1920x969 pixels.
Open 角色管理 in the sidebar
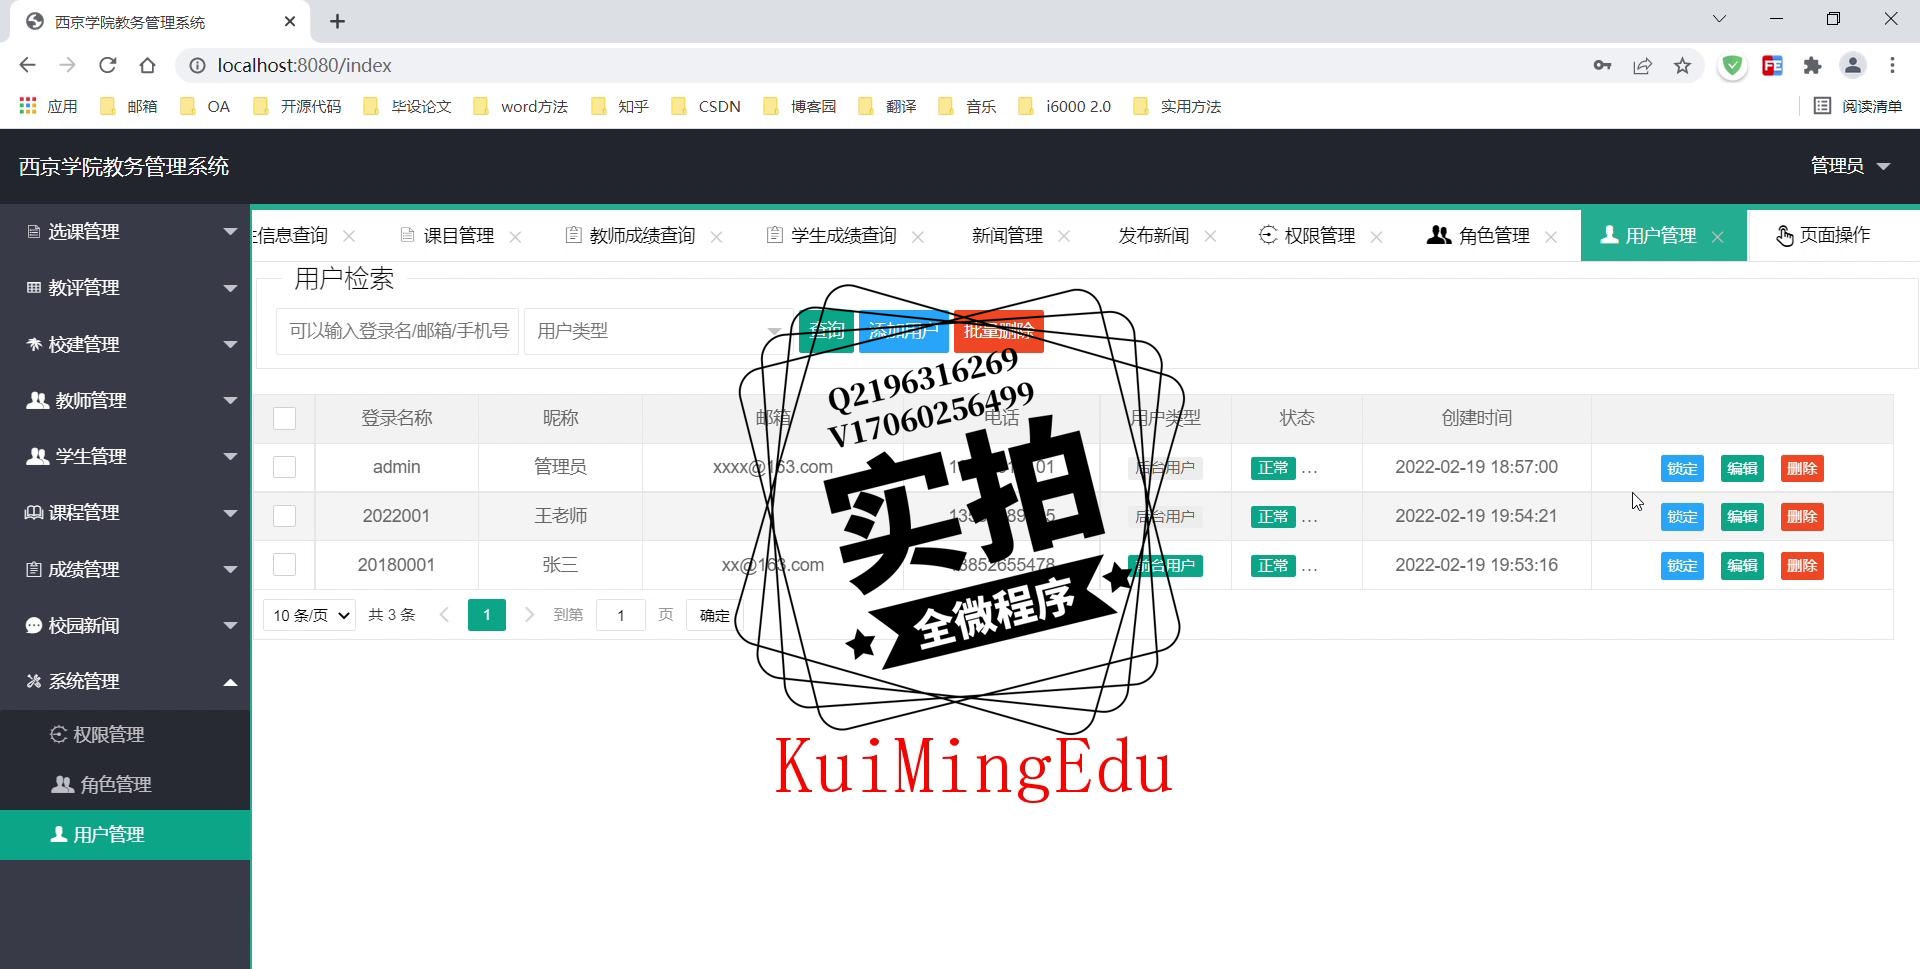[125, 785]
